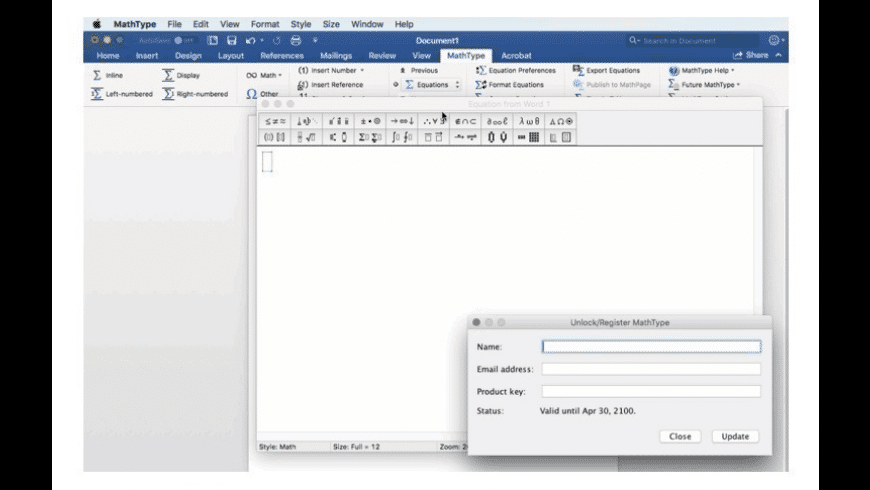Open the Greek lowercase letters palette (λωθ)
Viewport: 870px width, 490px height.
[x=529, y=121]
